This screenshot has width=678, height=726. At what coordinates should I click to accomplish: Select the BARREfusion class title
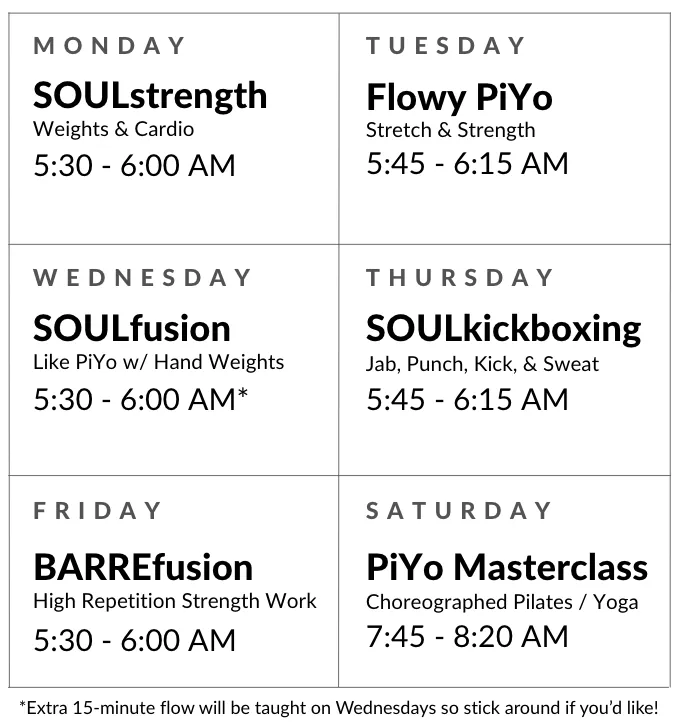(x=143, y=568)
